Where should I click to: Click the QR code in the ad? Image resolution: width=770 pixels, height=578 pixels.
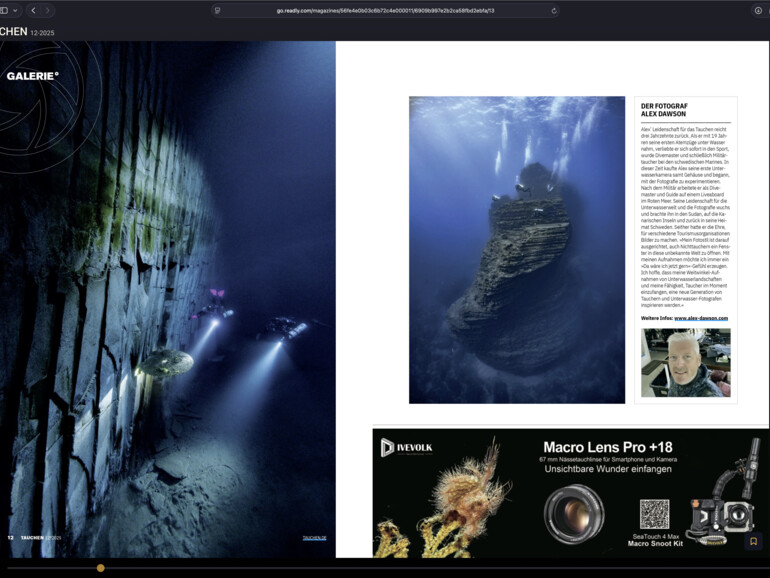(x=654, y=514)
